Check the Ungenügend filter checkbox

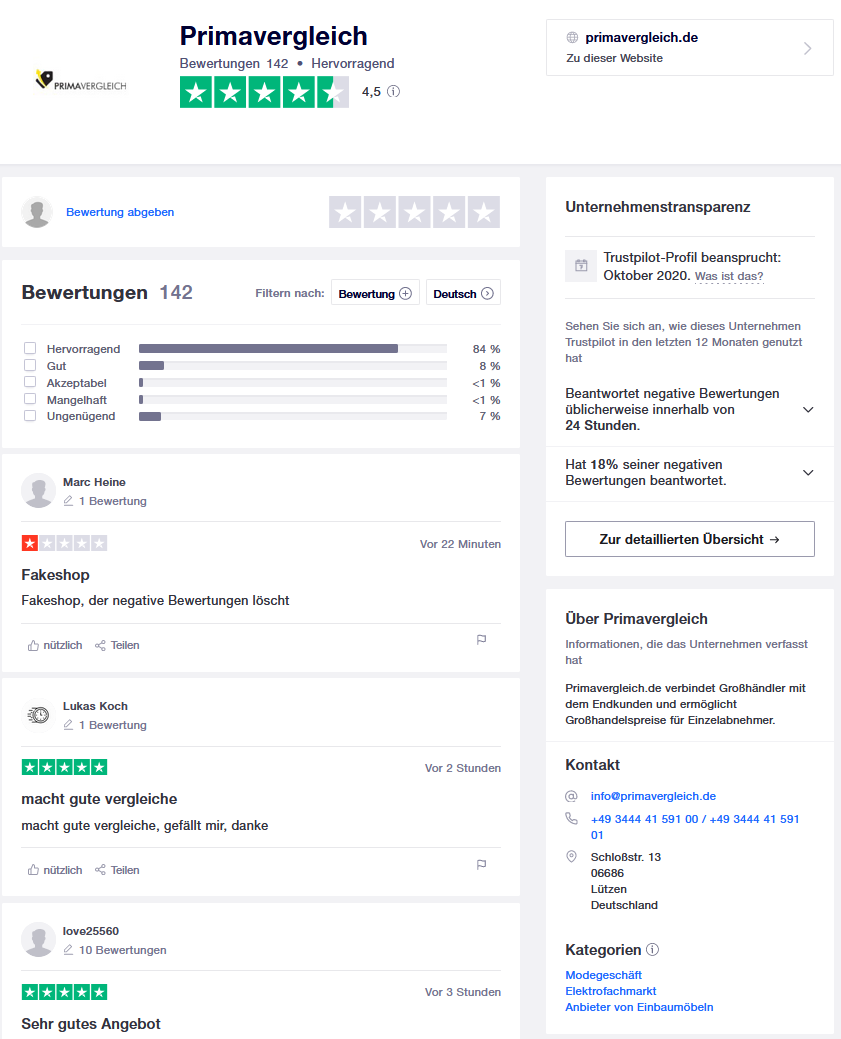[30, 415]
